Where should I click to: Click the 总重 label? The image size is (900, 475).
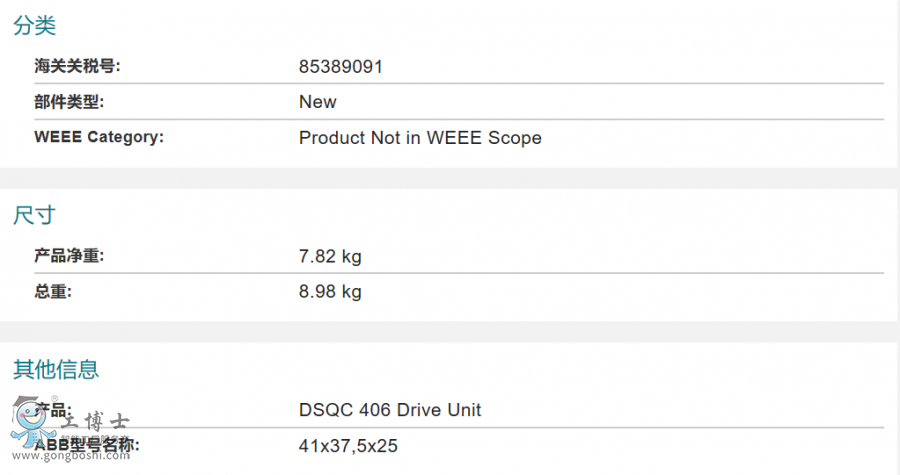(53, 291)
